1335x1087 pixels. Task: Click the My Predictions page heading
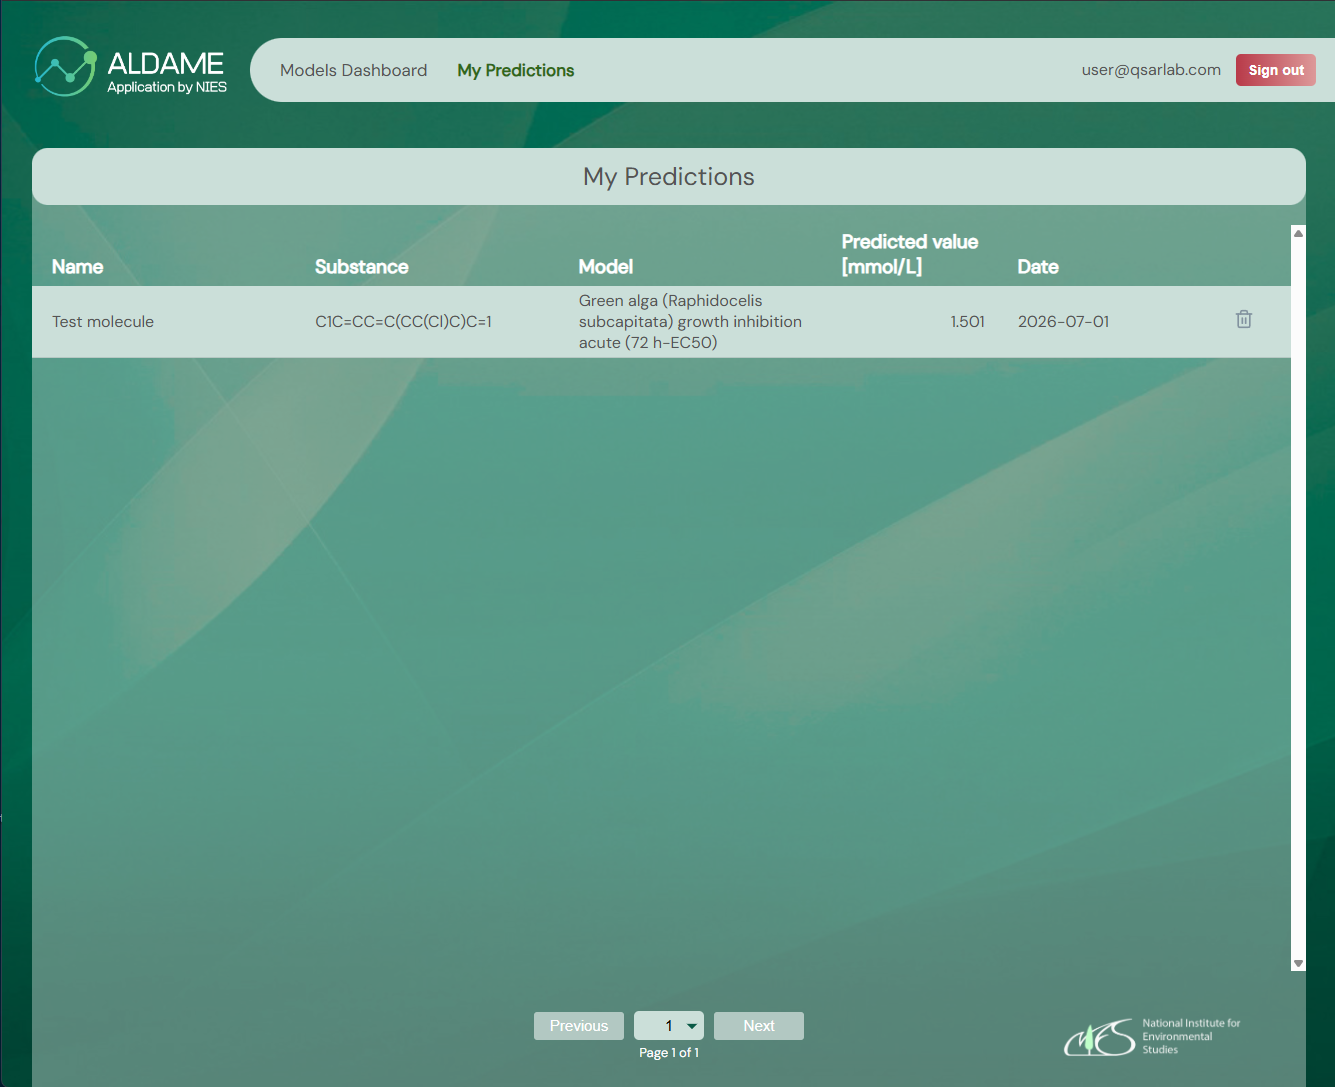[669, 177]
